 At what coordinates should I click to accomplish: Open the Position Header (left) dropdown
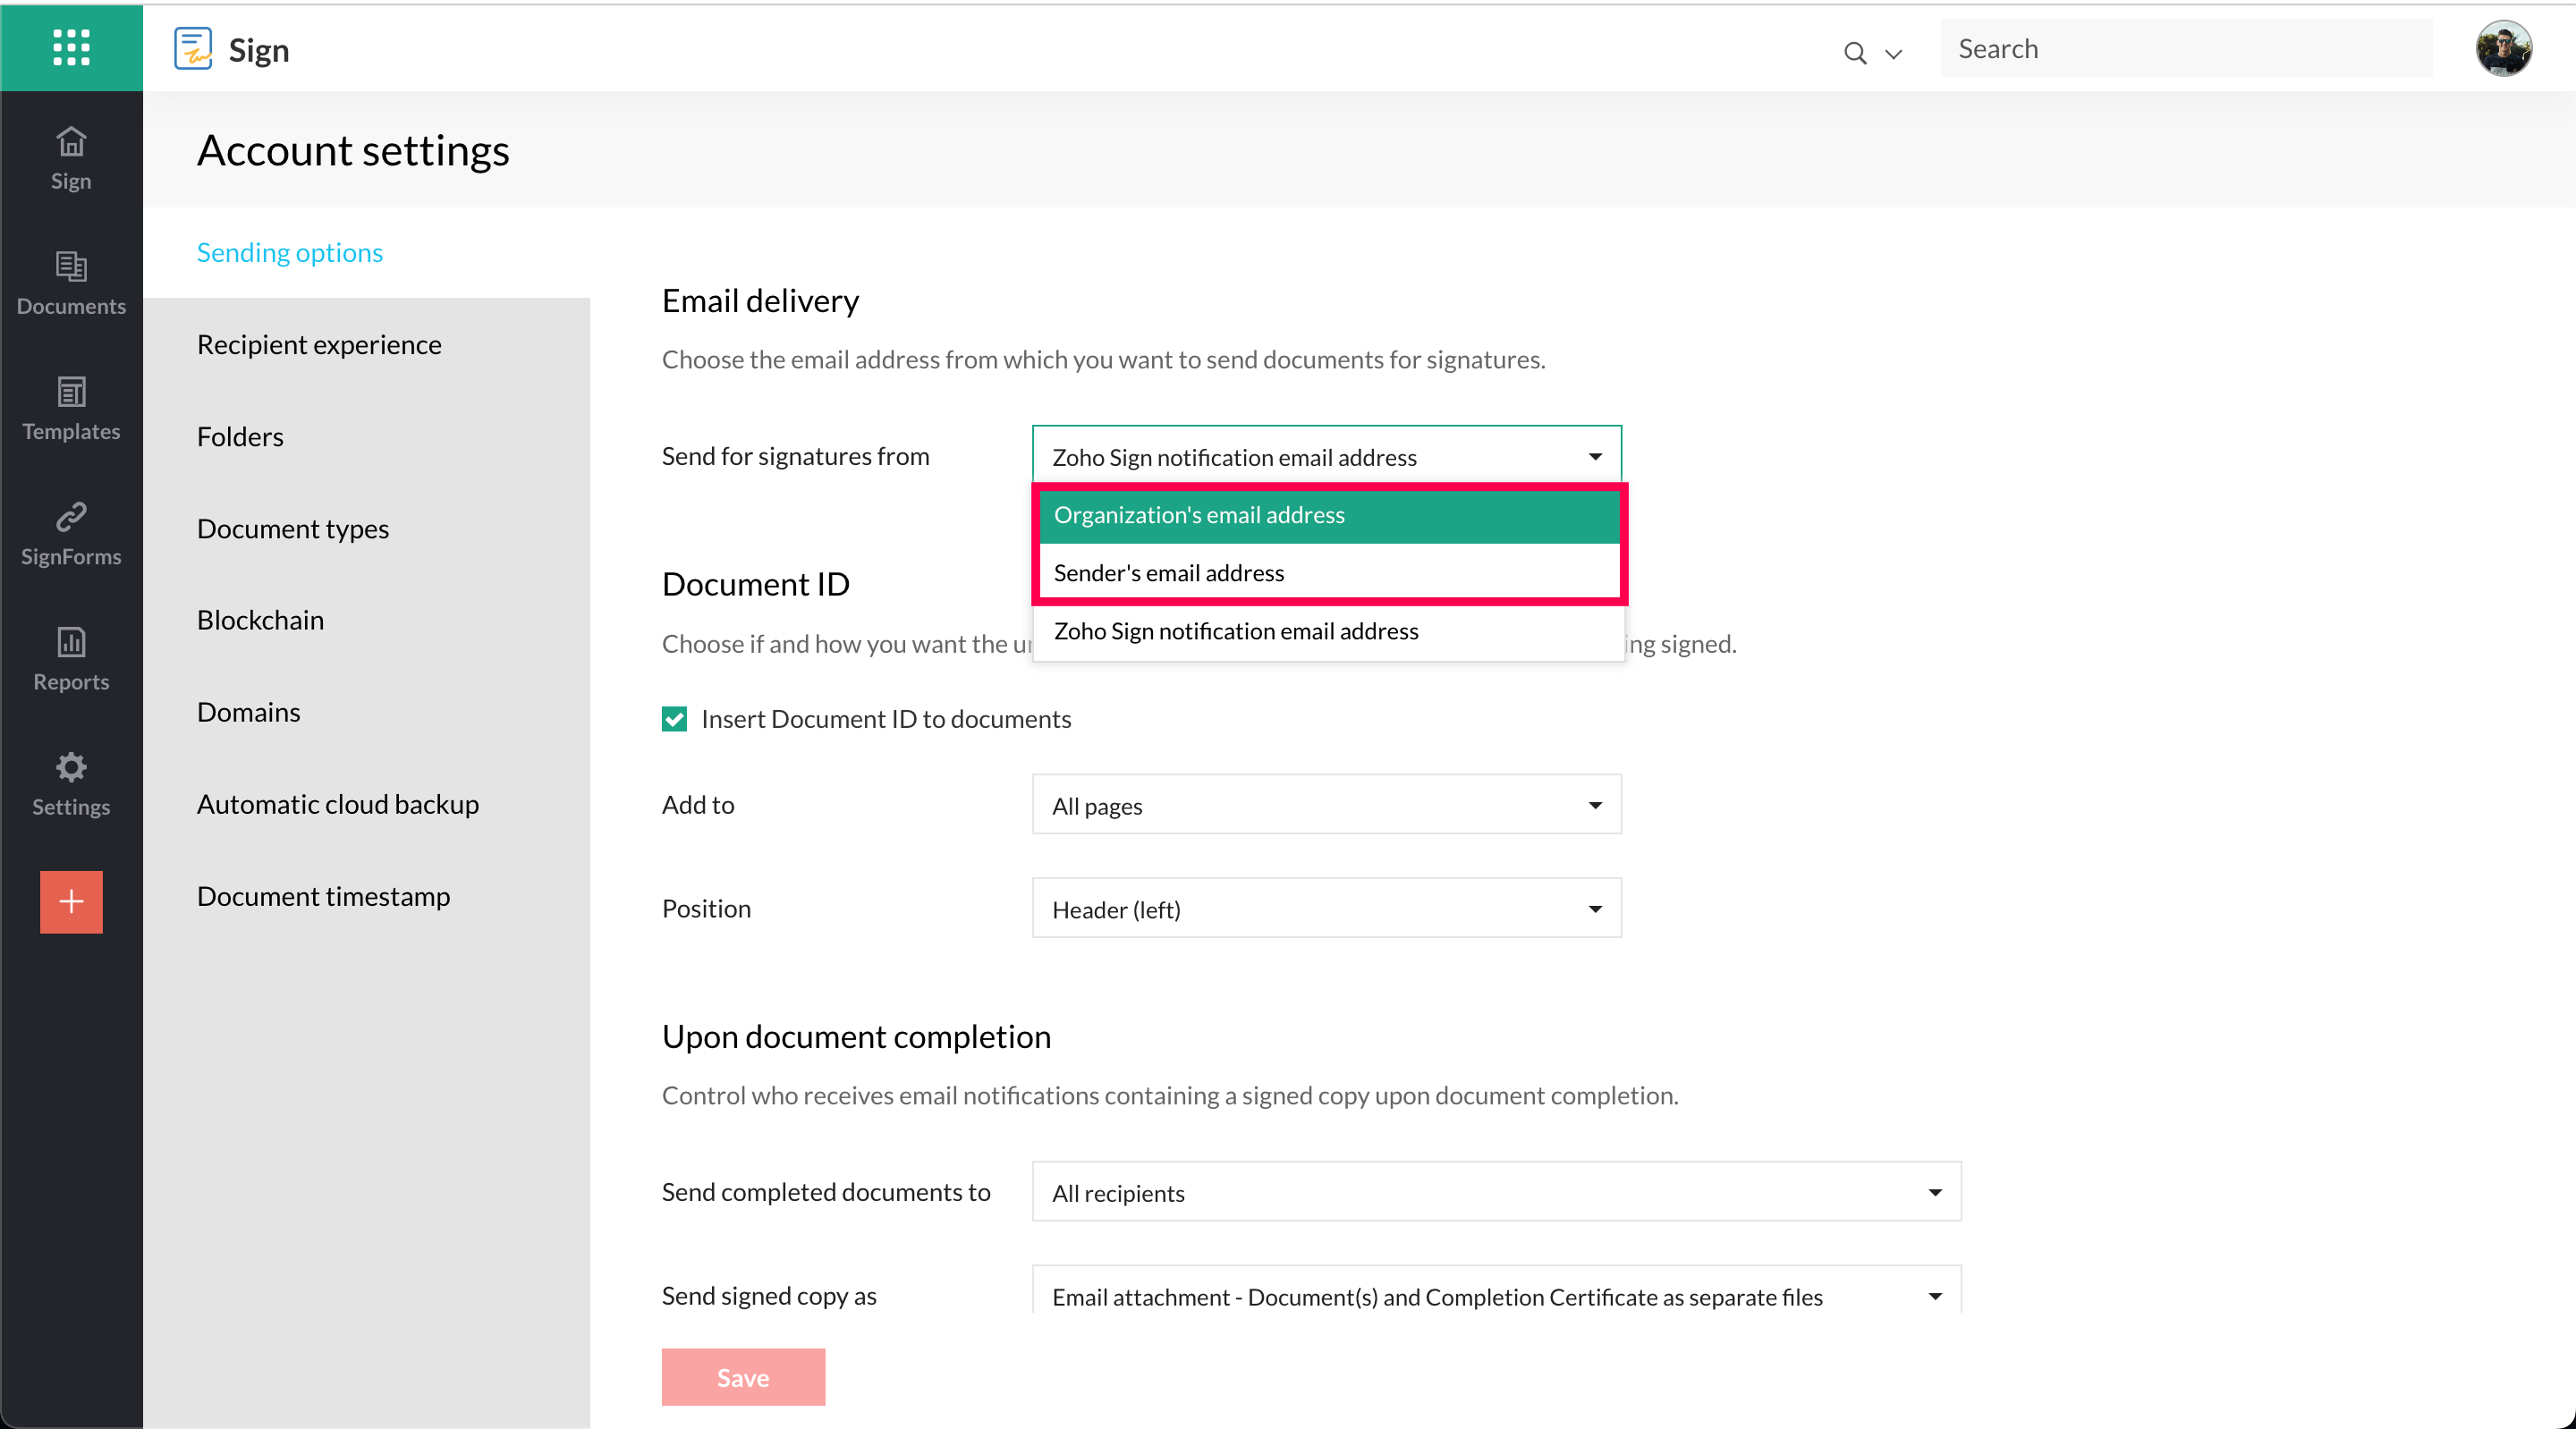pos(1326,909)
